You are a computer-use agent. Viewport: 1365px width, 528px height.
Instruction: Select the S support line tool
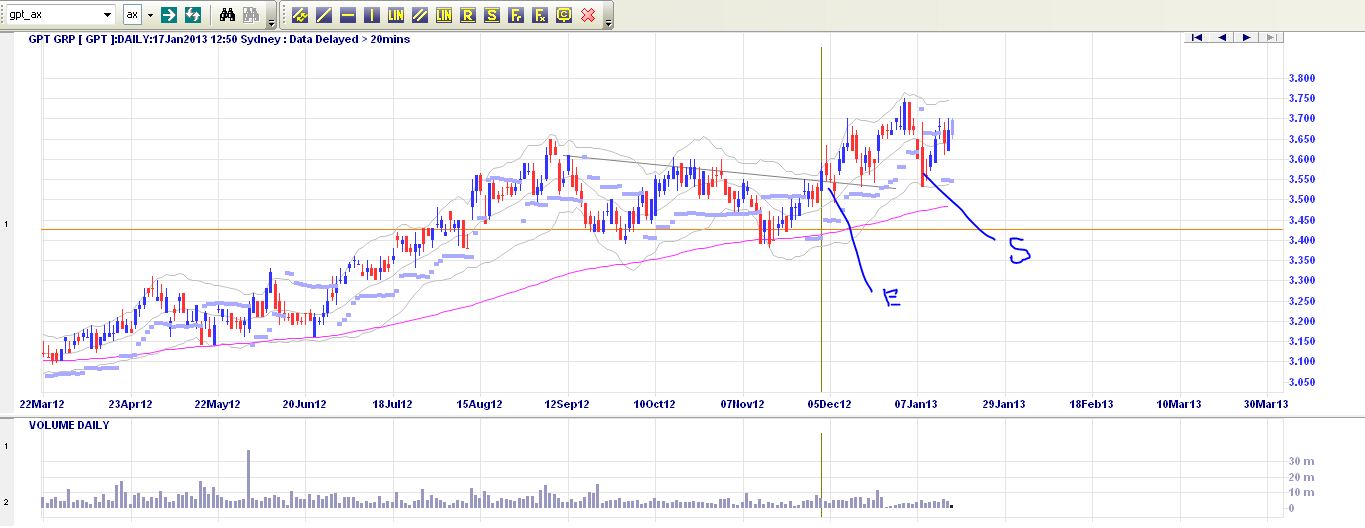coord(492,15)
